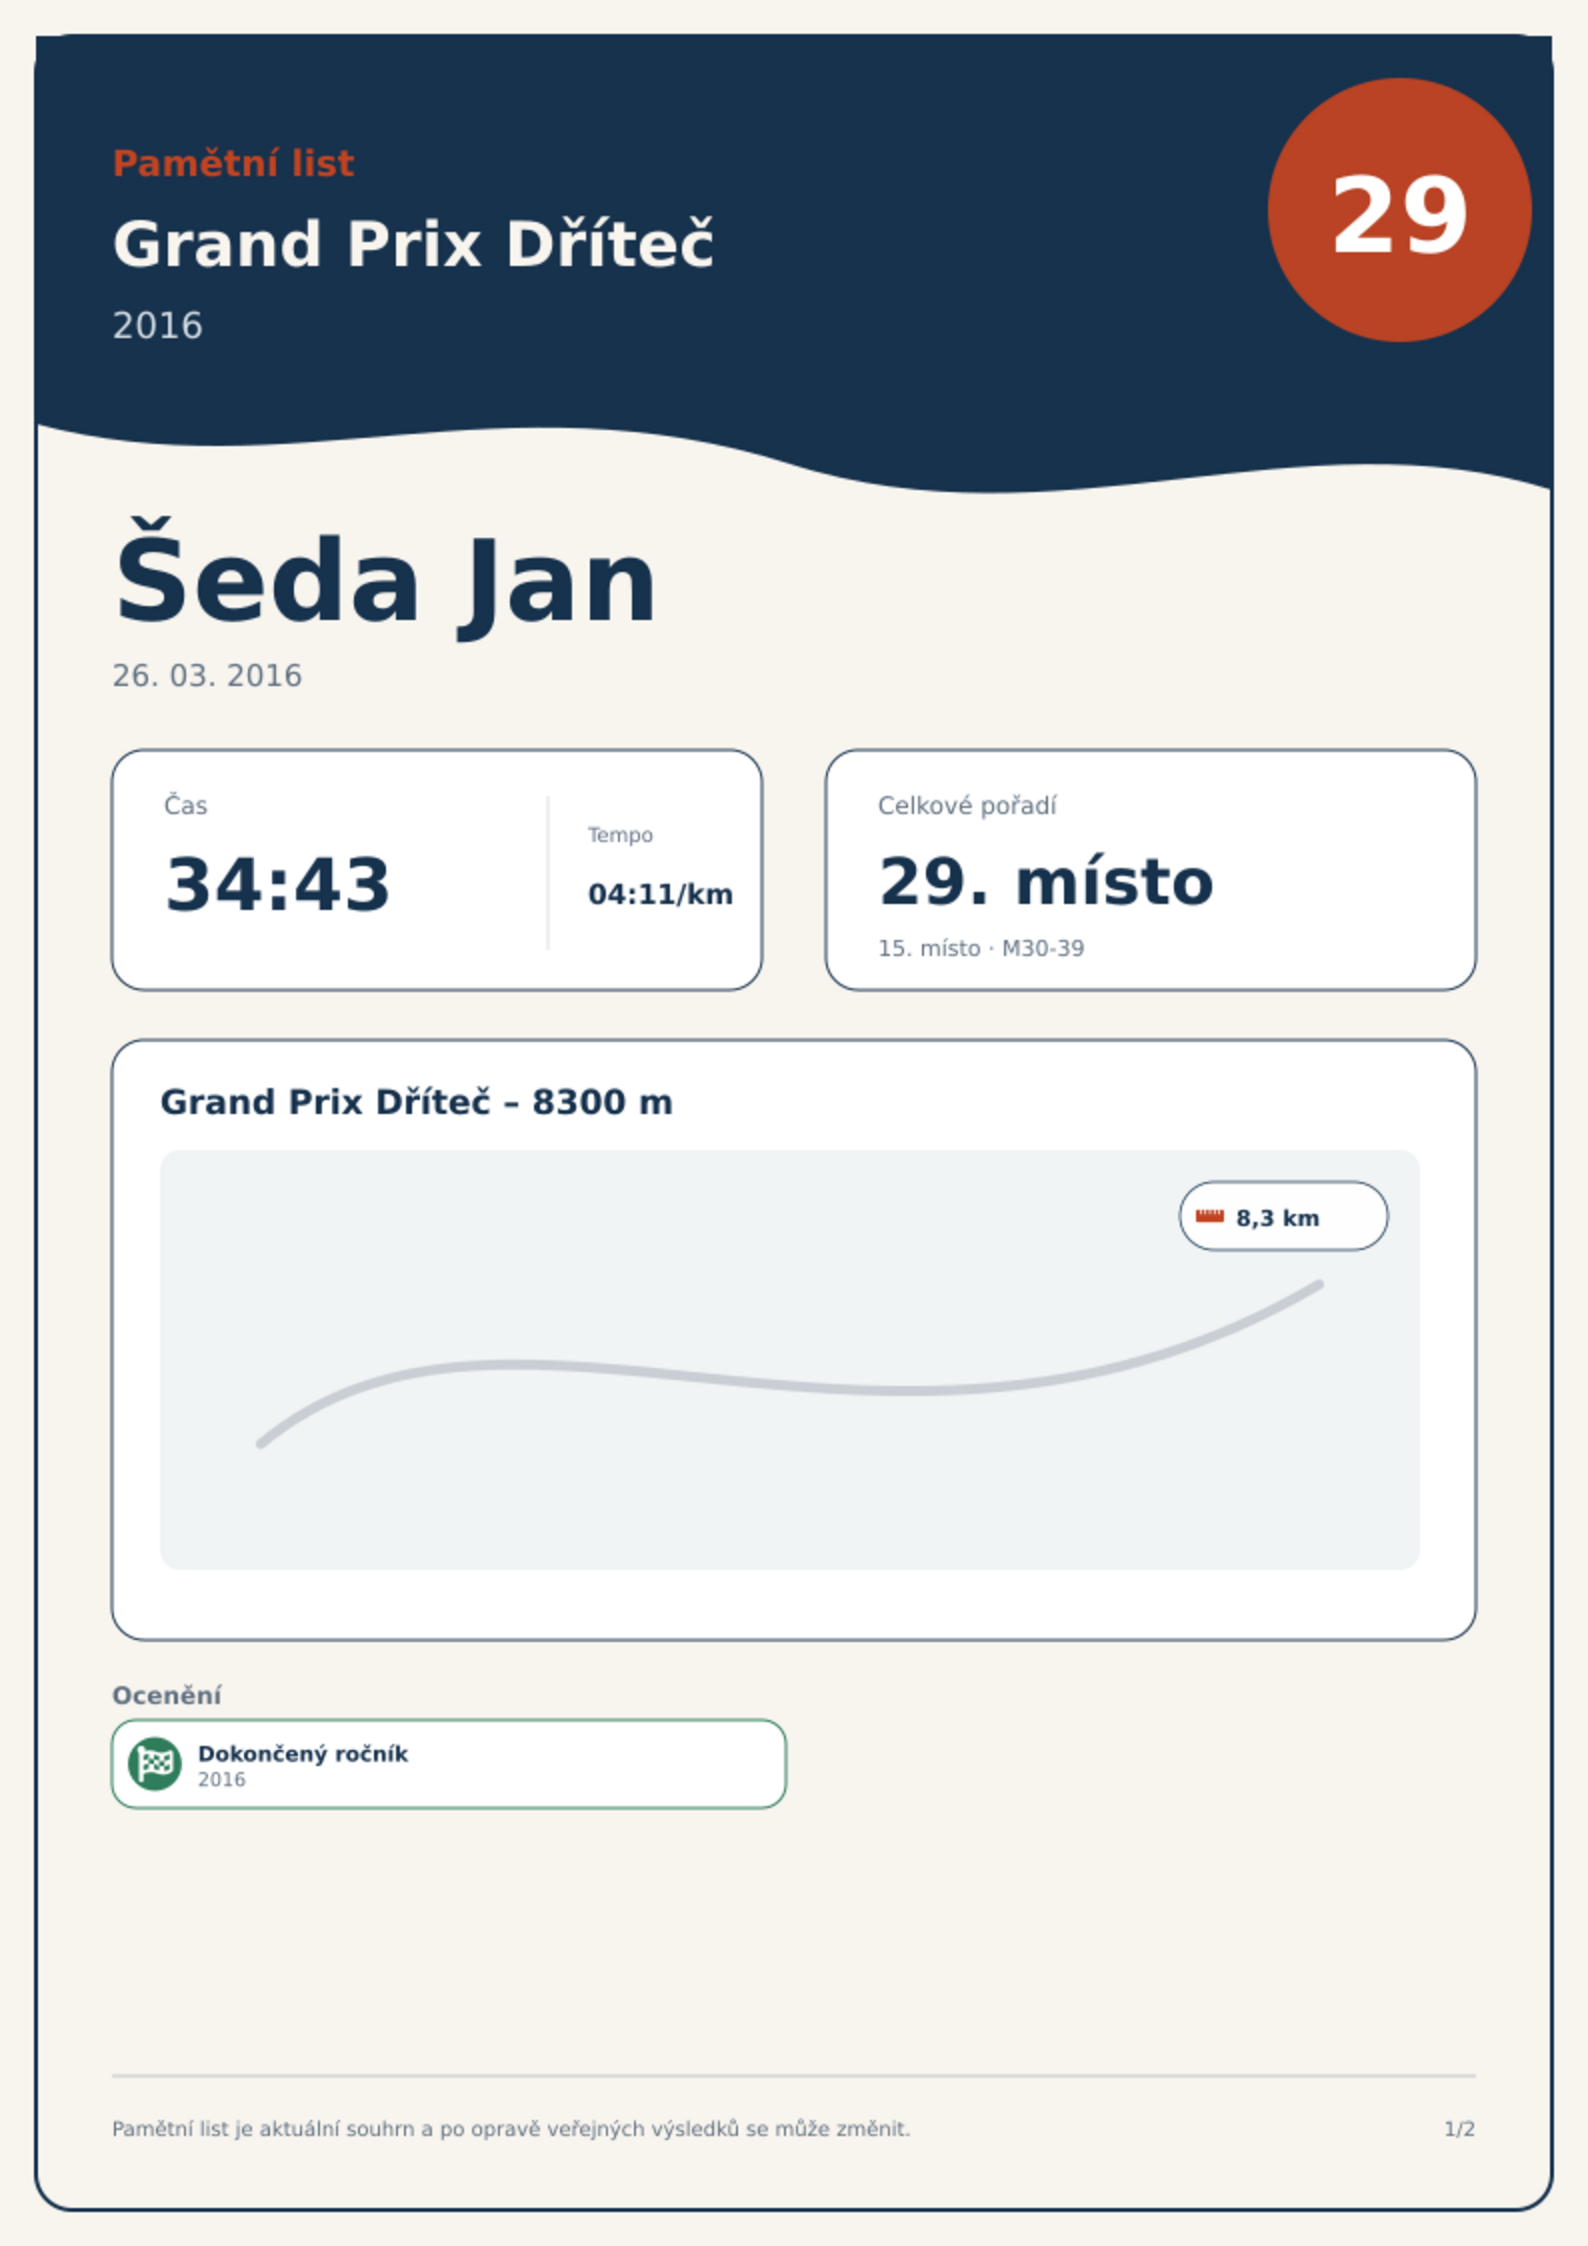The width and height of the screenshot is (1588, 2246).
Task: Select the 8,3 km distance pill
Action: tap(1283, 1216)
